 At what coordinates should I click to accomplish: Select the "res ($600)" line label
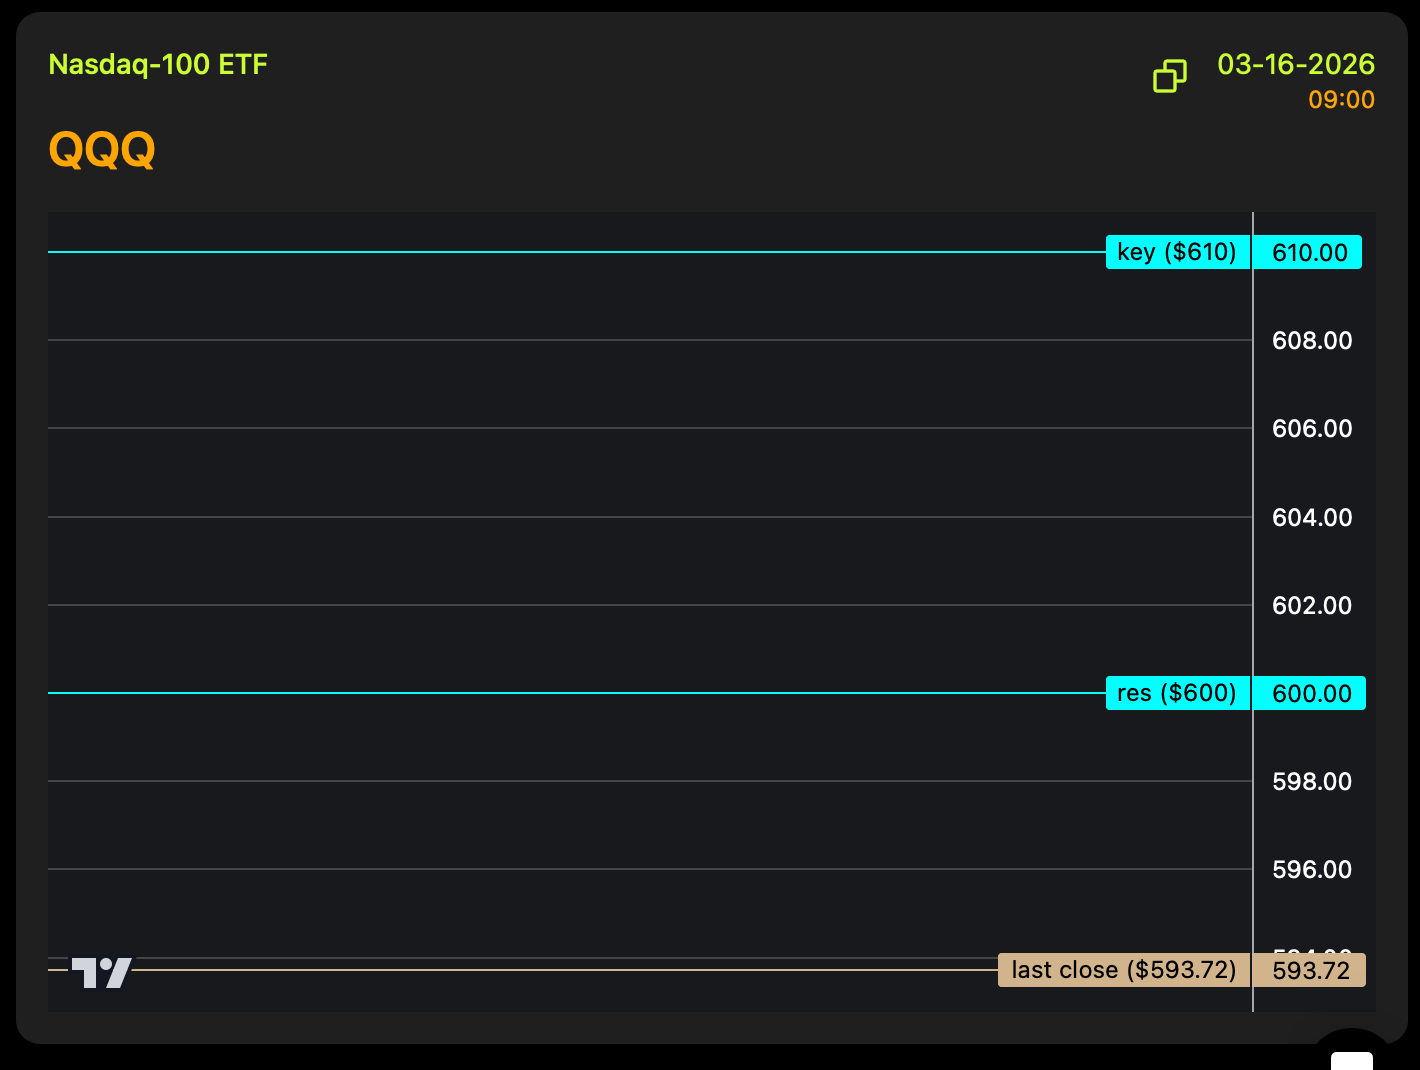[x=1177, y=693]
